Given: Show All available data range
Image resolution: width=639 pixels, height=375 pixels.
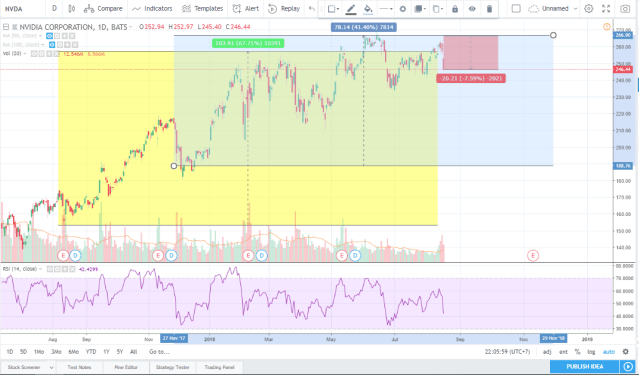Looking at the screenshot, I should pos(133,351).
